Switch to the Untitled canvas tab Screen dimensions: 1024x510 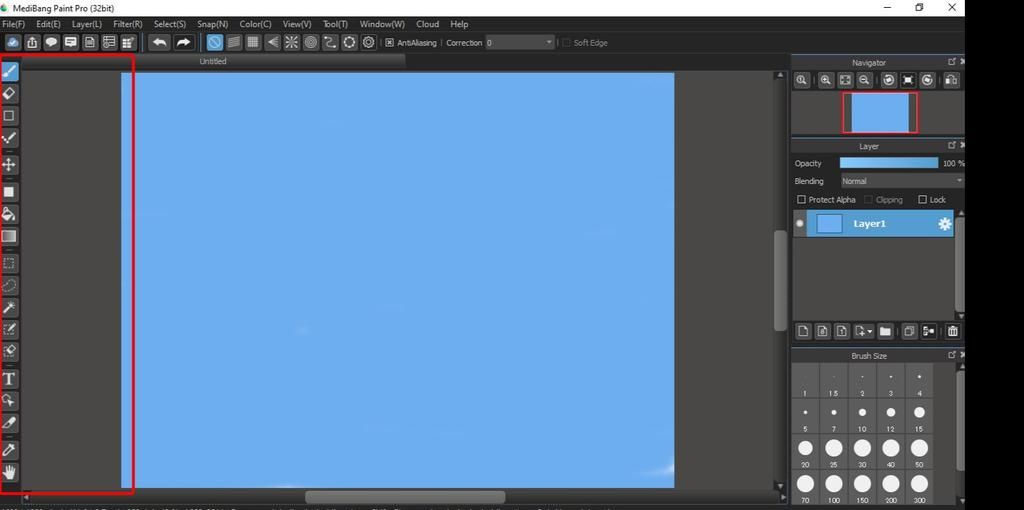[x=213, y=61]
